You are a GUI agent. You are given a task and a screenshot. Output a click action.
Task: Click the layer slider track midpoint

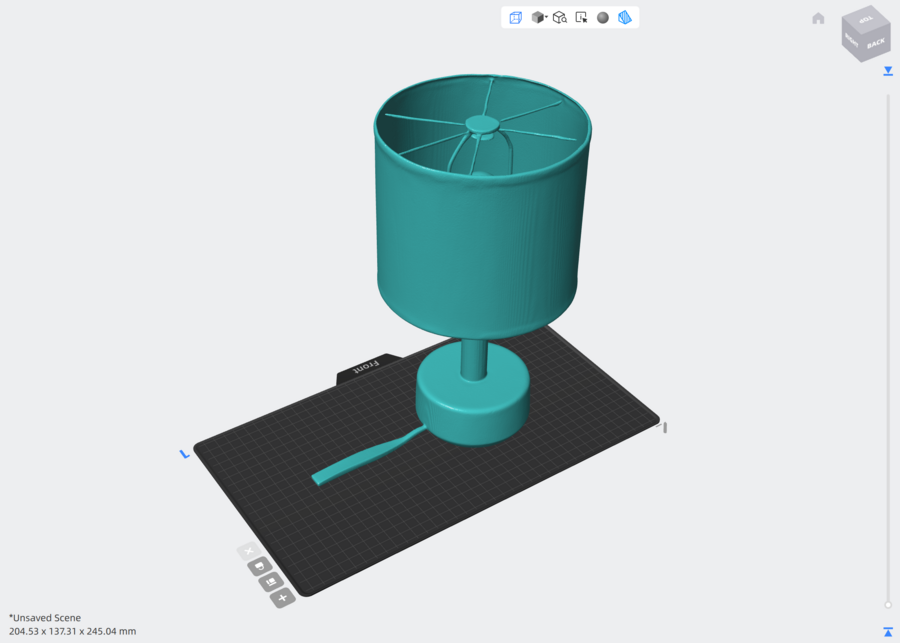tap(888, 349)
